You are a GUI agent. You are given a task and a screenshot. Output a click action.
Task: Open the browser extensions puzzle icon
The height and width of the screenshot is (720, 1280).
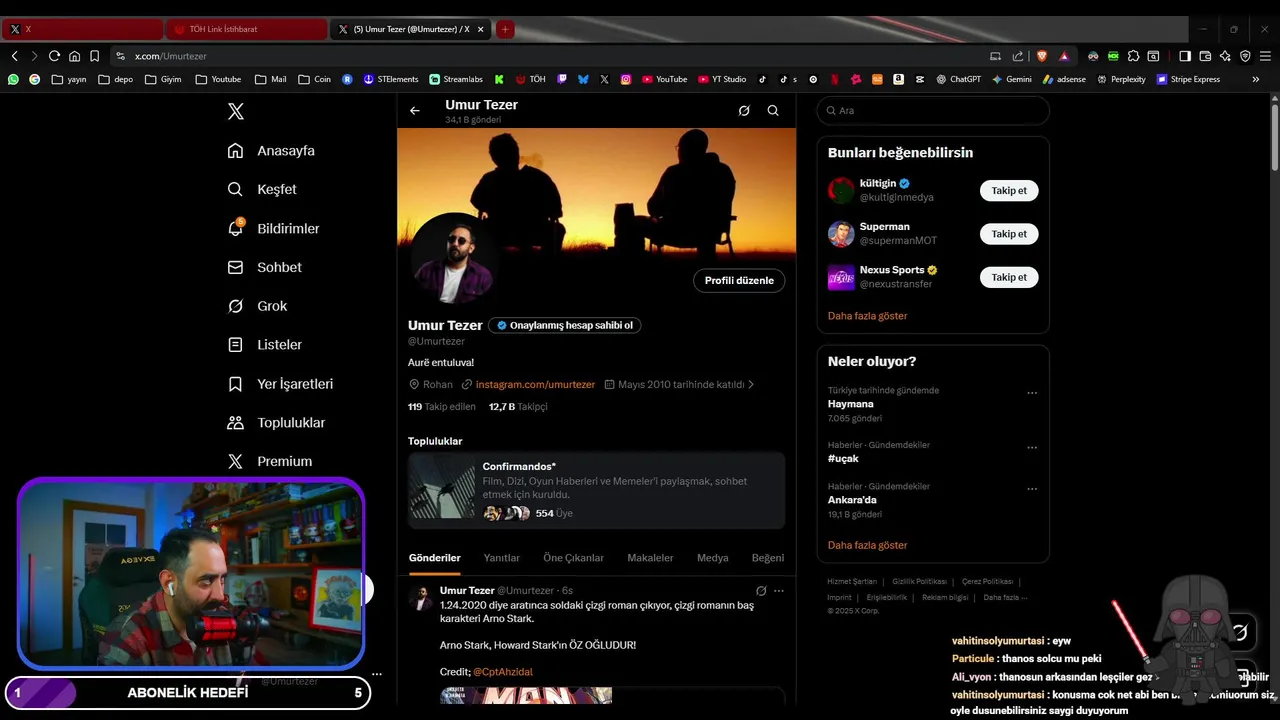(x=1133, y=56)
